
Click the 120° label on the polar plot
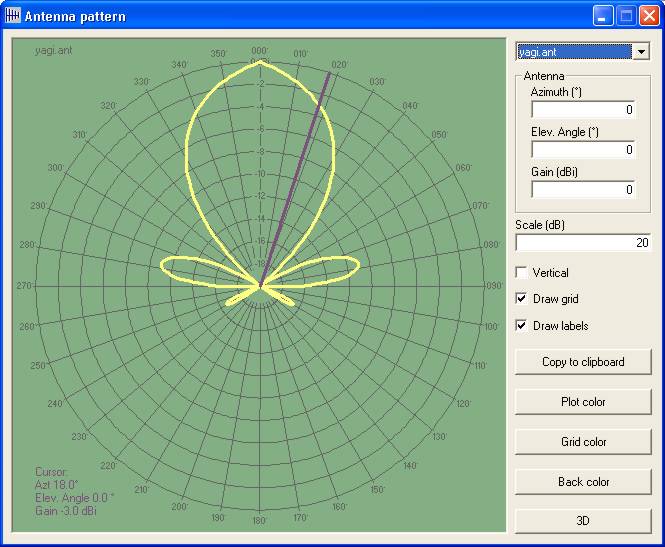click(x=464, y=403)
